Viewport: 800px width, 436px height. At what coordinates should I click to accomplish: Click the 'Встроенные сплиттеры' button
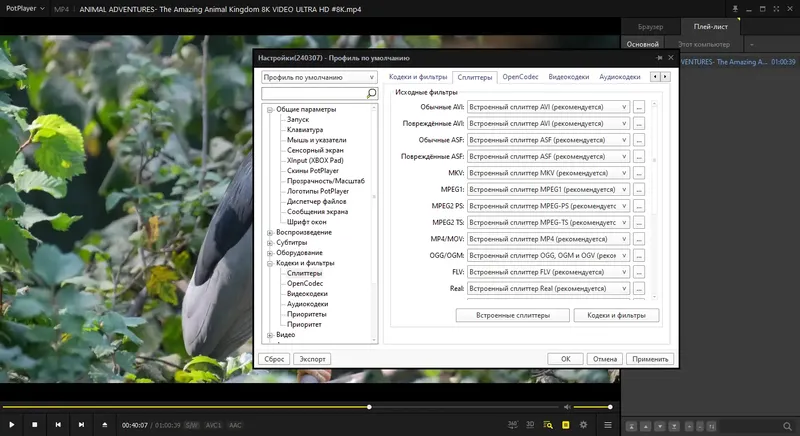click(513, 315)
